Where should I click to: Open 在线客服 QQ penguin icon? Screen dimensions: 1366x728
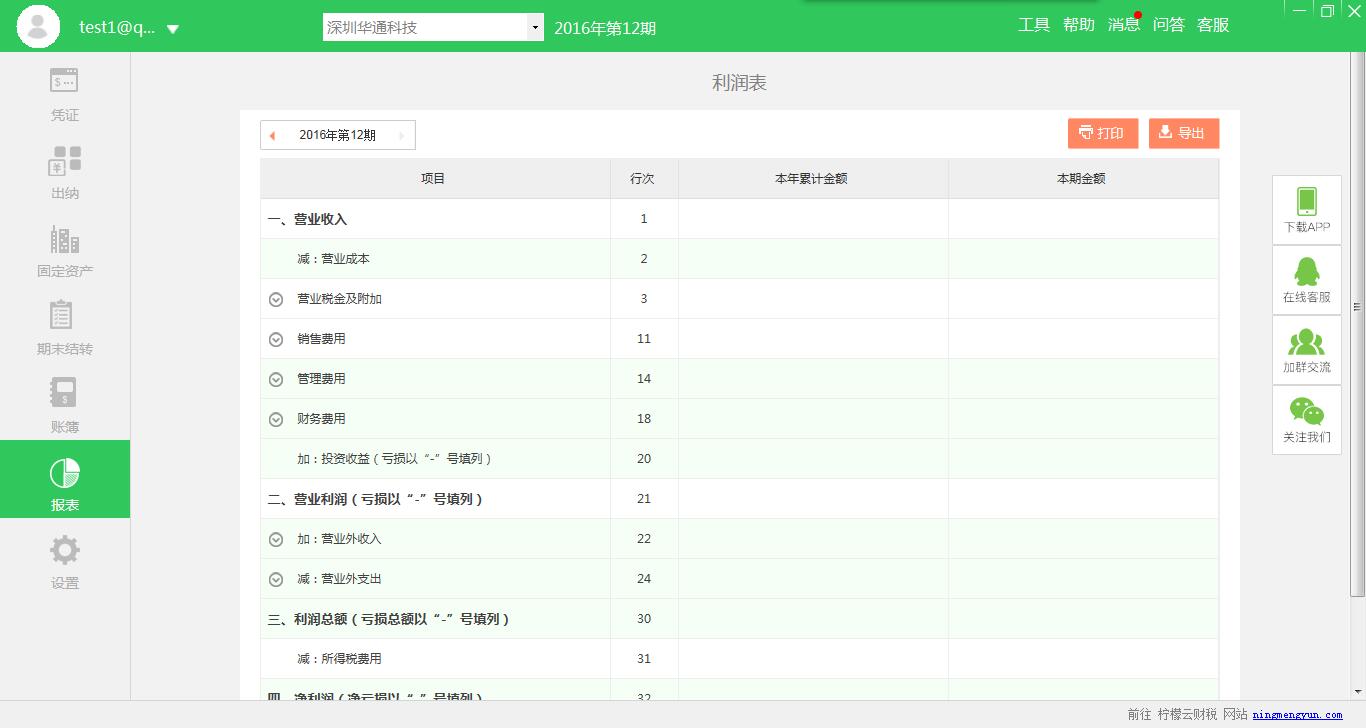click(1306, 271)
